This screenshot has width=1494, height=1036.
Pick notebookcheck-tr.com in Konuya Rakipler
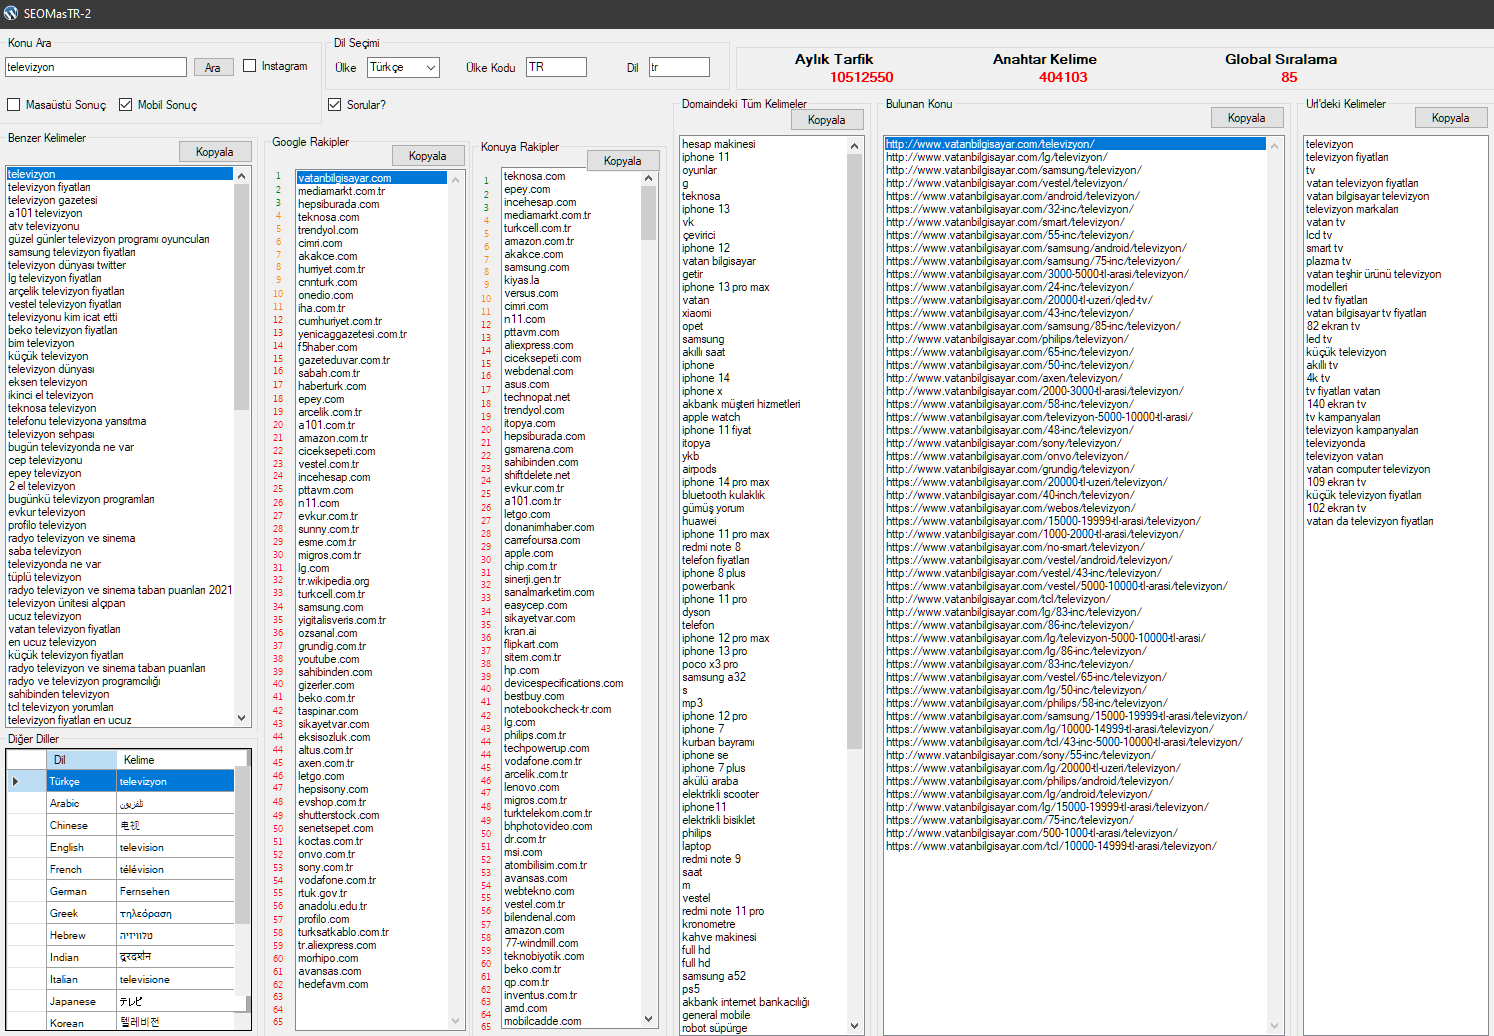point(557,709)
